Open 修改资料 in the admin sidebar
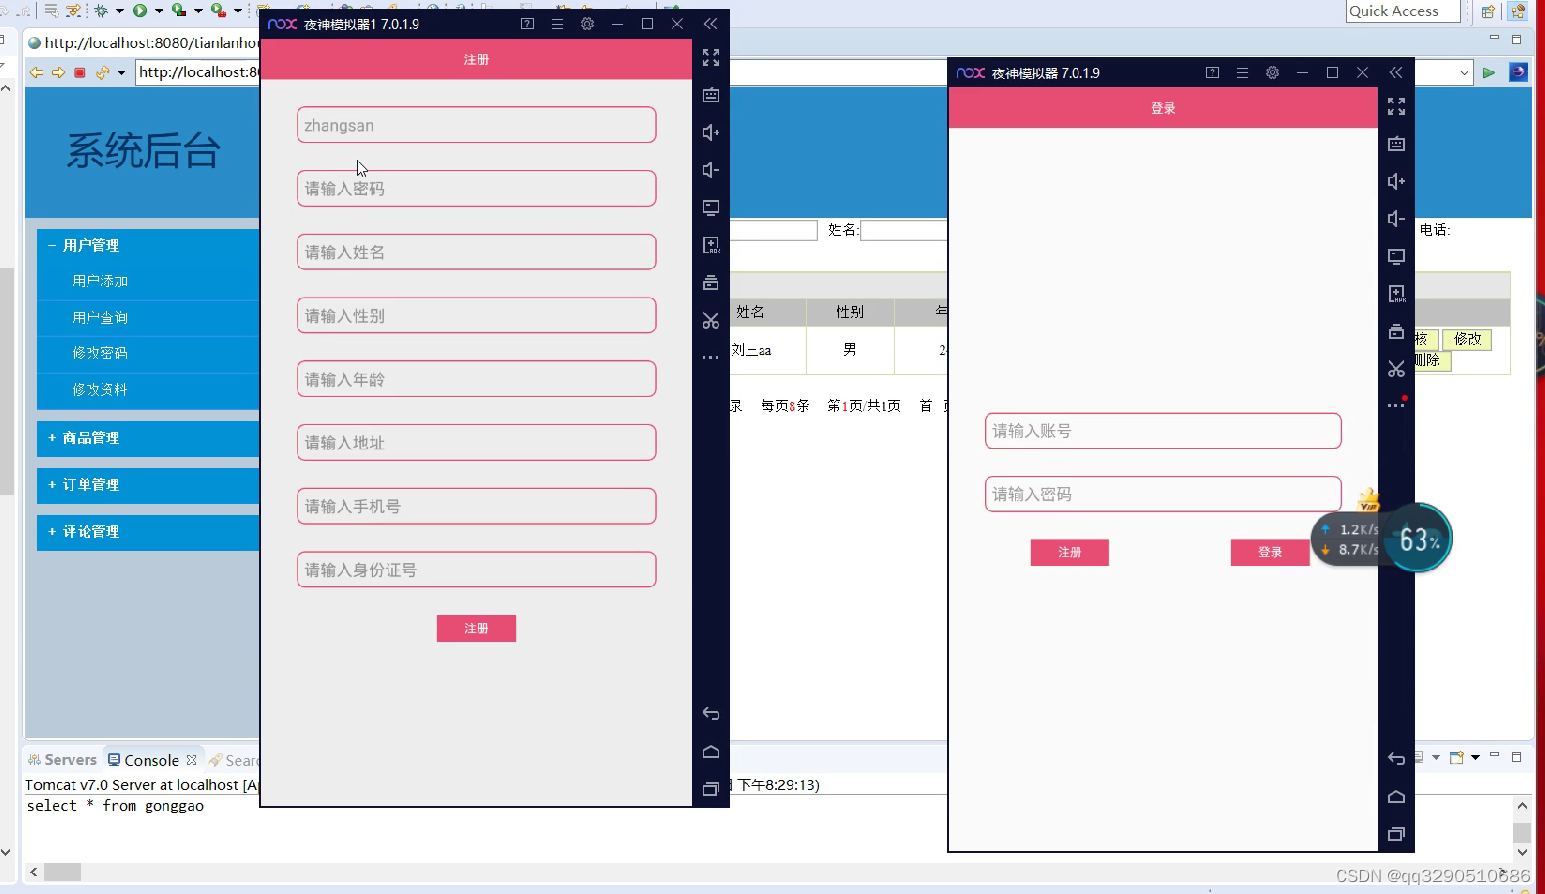Viewport: 1545px width, 894px height. click(100, 389)
